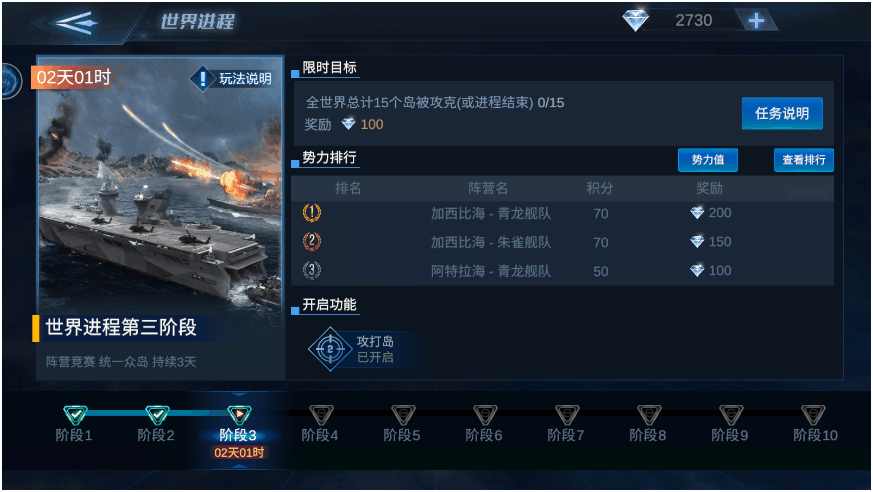The width and height of the screenshot is (873, 492).
Task: Click the 攻打岛 crosshair feature icon
Action: (x=330, y=349)
